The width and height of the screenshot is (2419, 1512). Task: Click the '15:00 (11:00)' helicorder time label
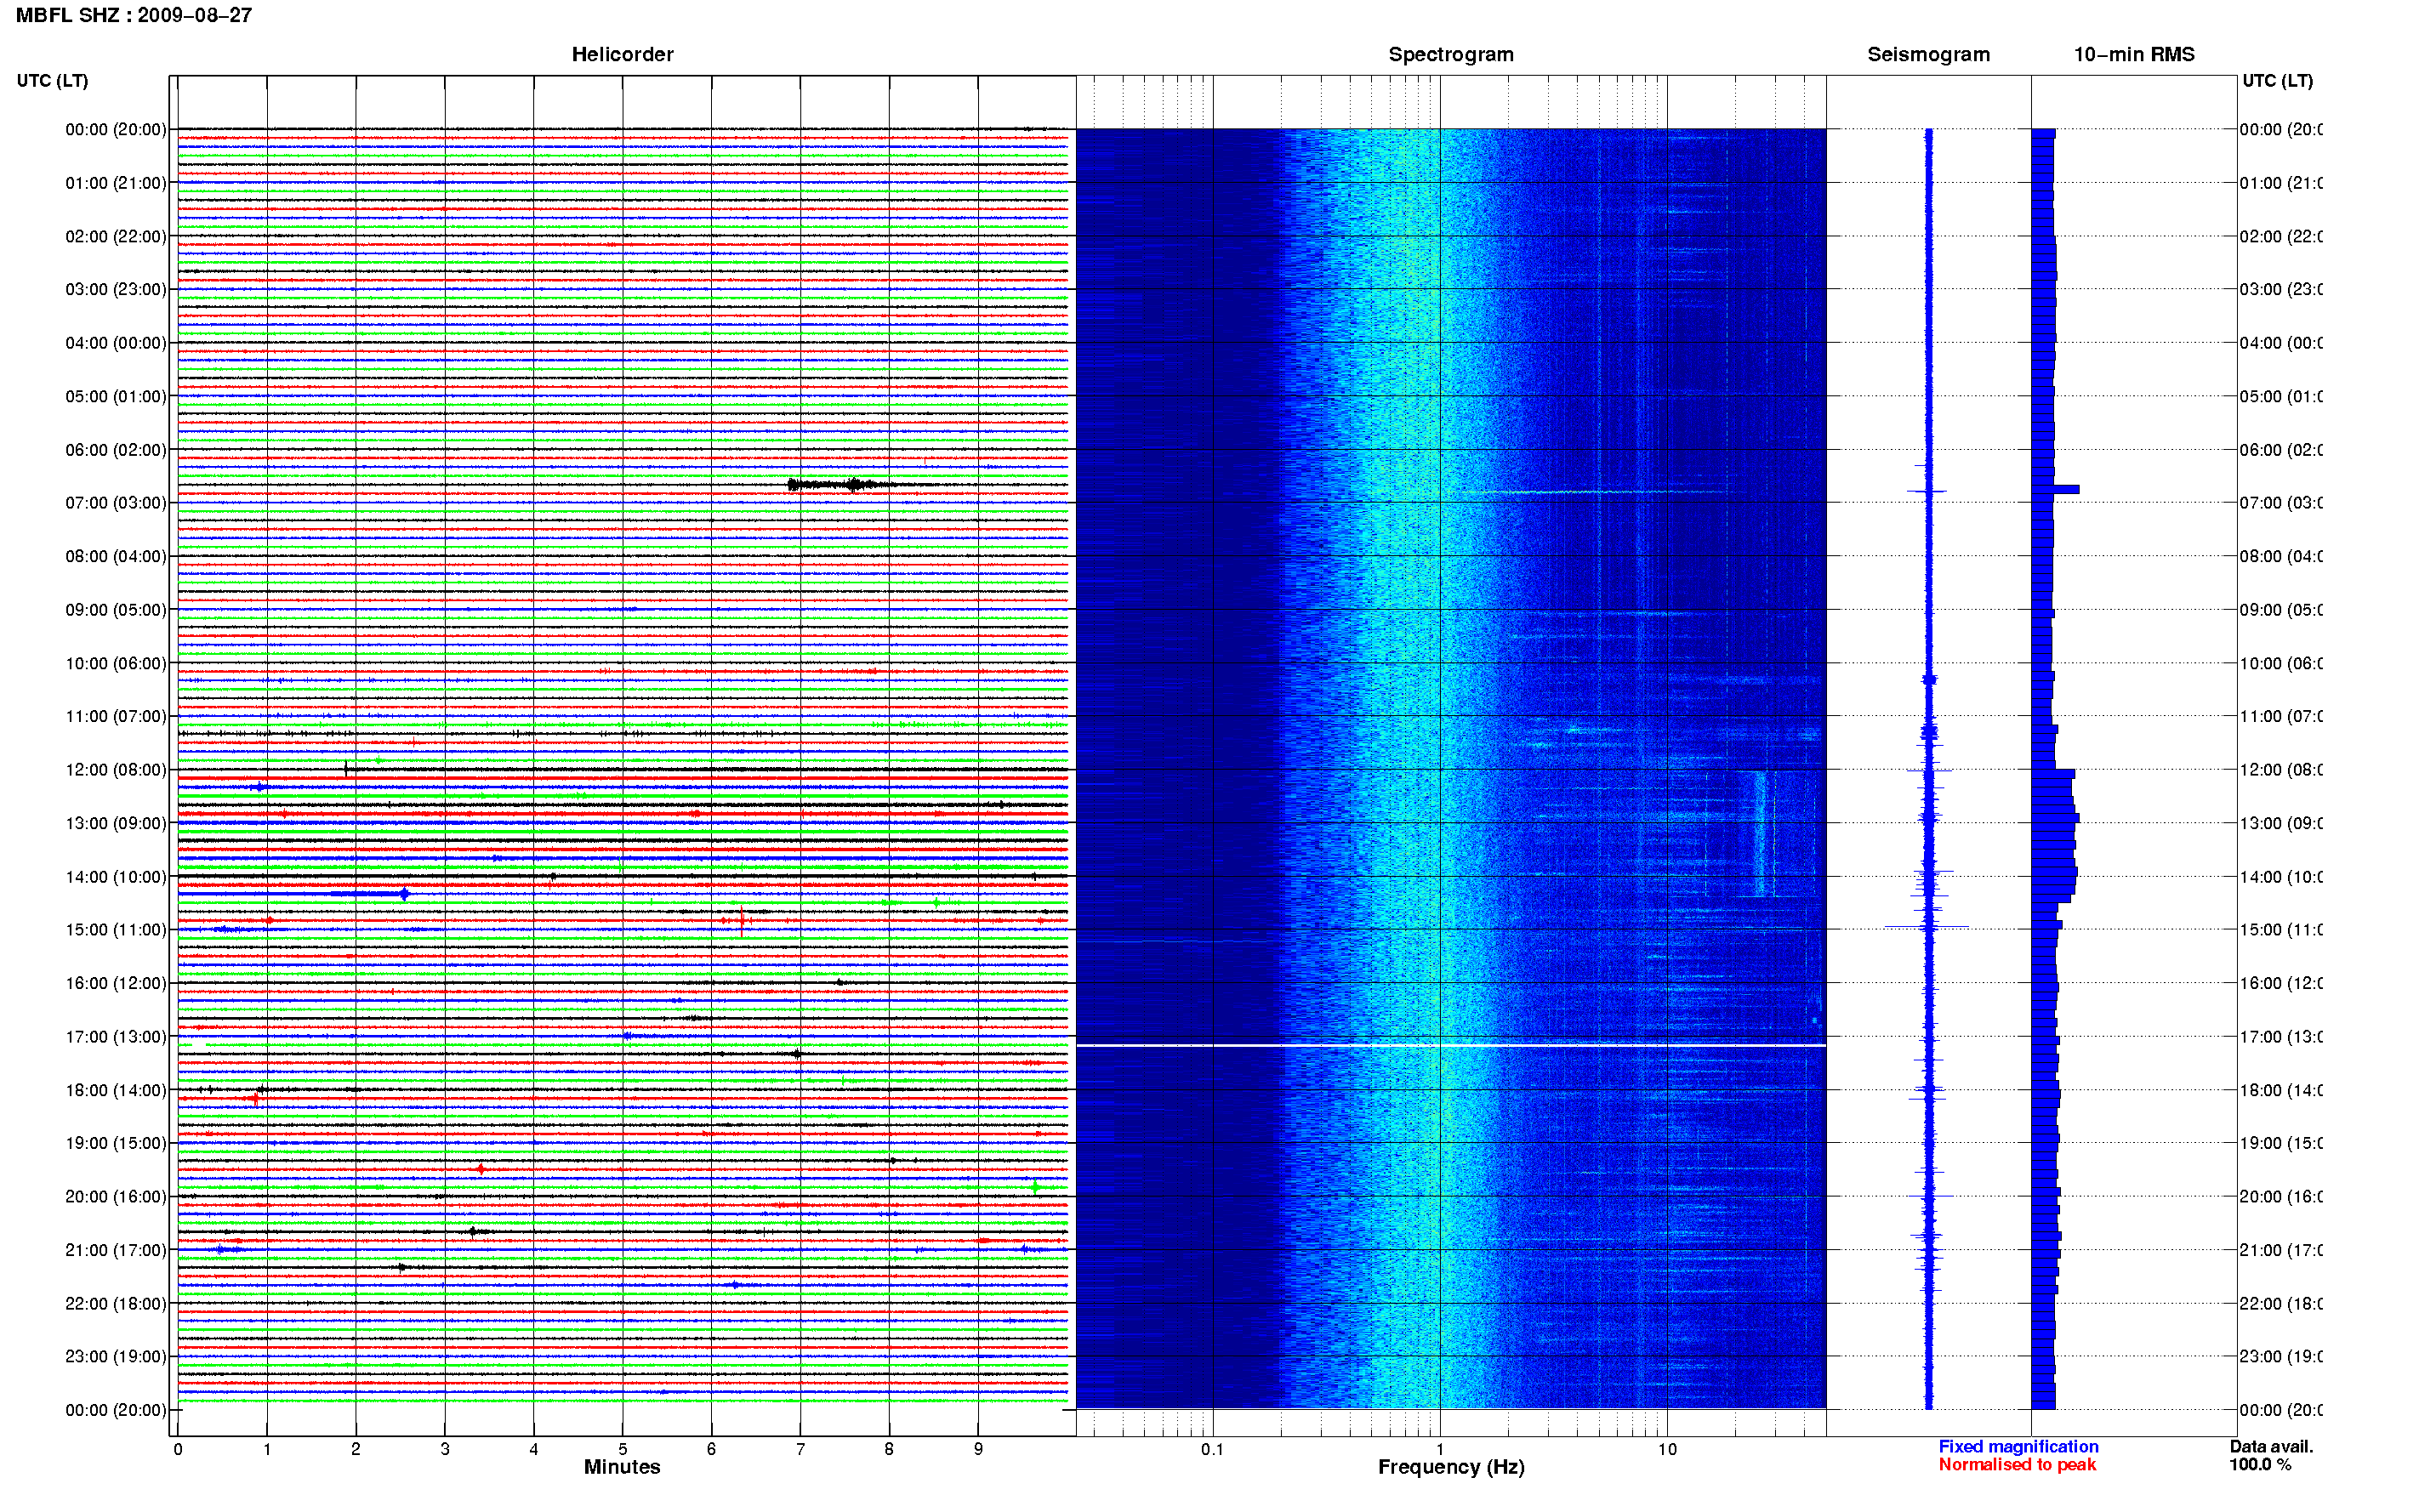coord(116,929)
